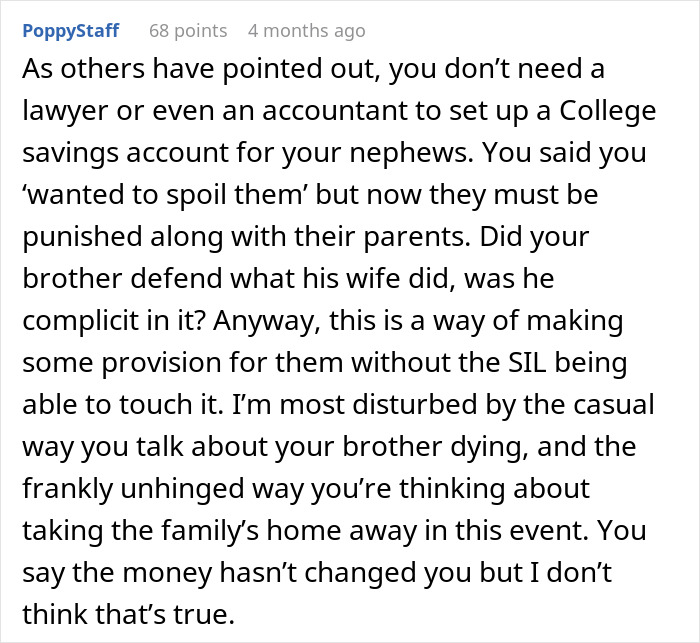Open the '4 months ago' timestamp permalink

(x=307, y=31)
